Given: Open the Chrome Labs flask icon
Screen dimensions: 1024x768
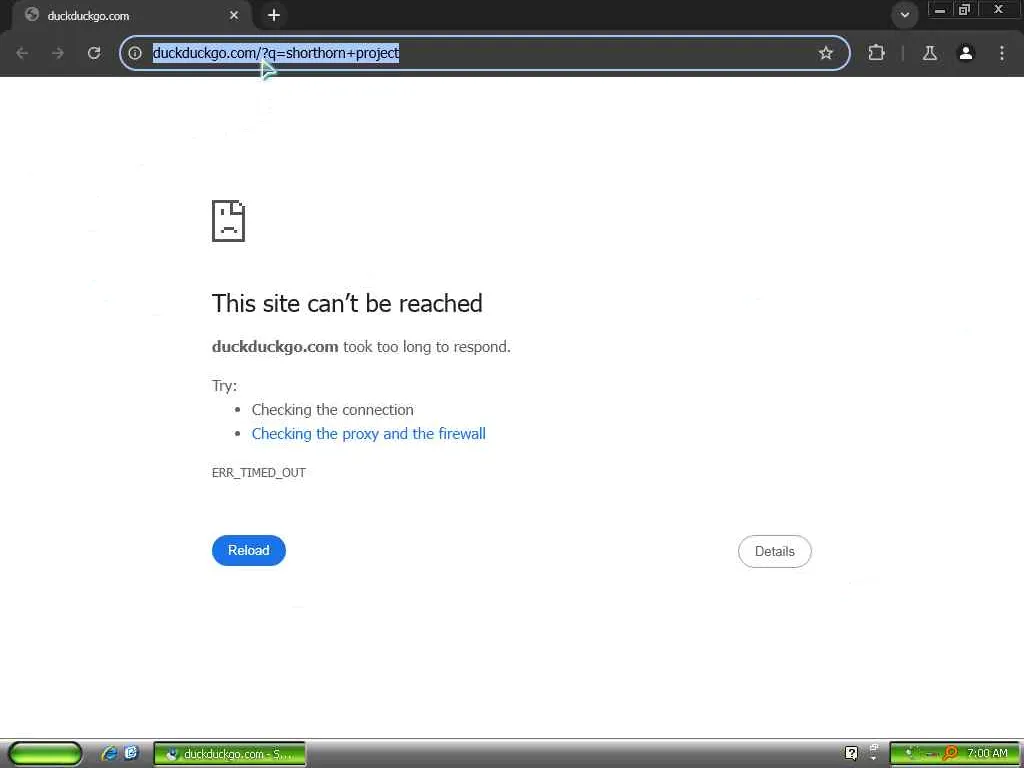Looking at the screenshot, I should pyautogui.click(x=930, y=53).
